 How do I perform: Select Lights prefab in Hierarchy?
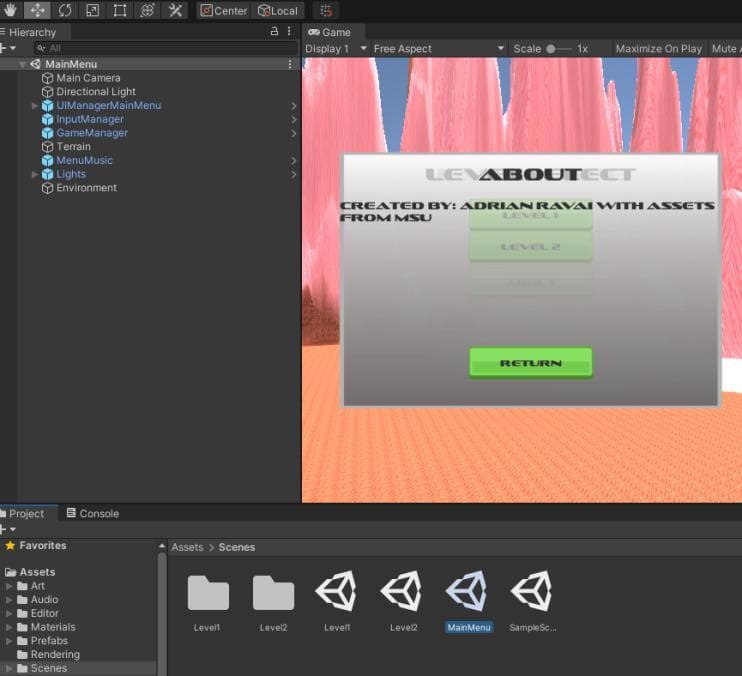coord(71,174)
